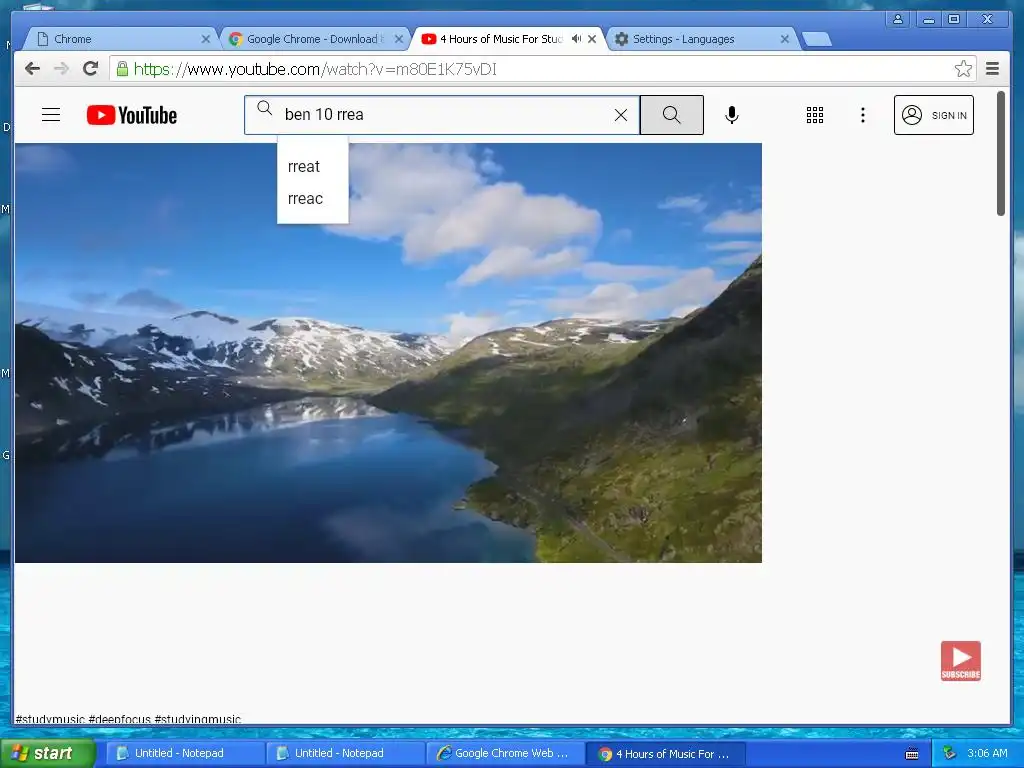View site security info via padlock
The width and height of the screenshot is (1024, 768).
(x=122, y=69)
